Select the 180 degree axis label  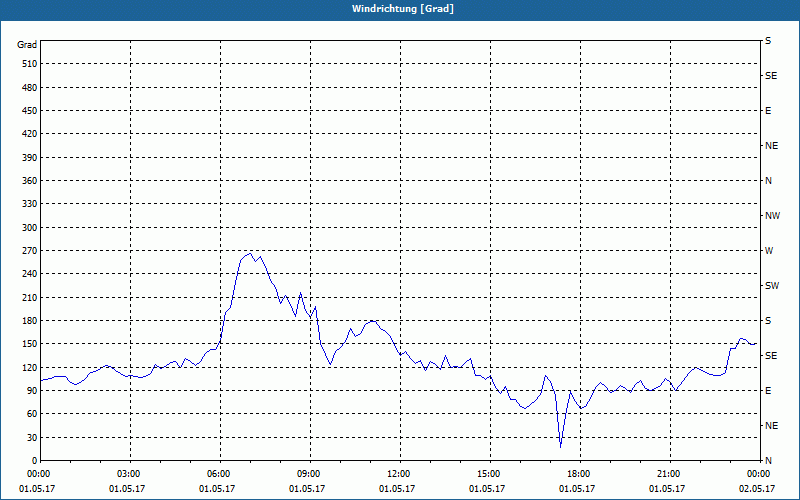[x=30, y=321]
